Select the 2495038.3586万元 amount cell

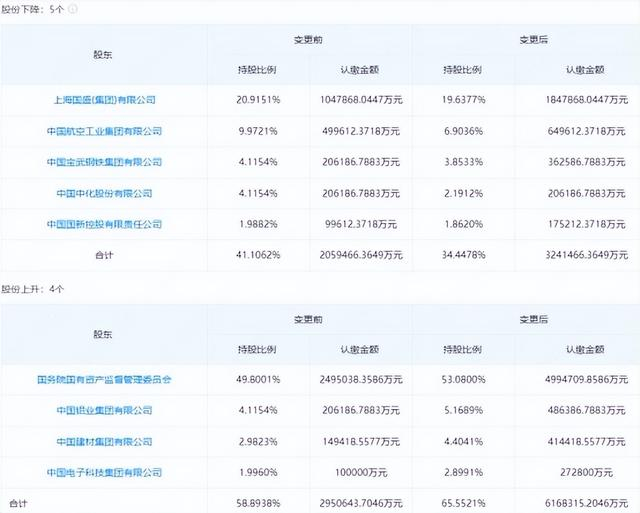[x=361, y=380]
